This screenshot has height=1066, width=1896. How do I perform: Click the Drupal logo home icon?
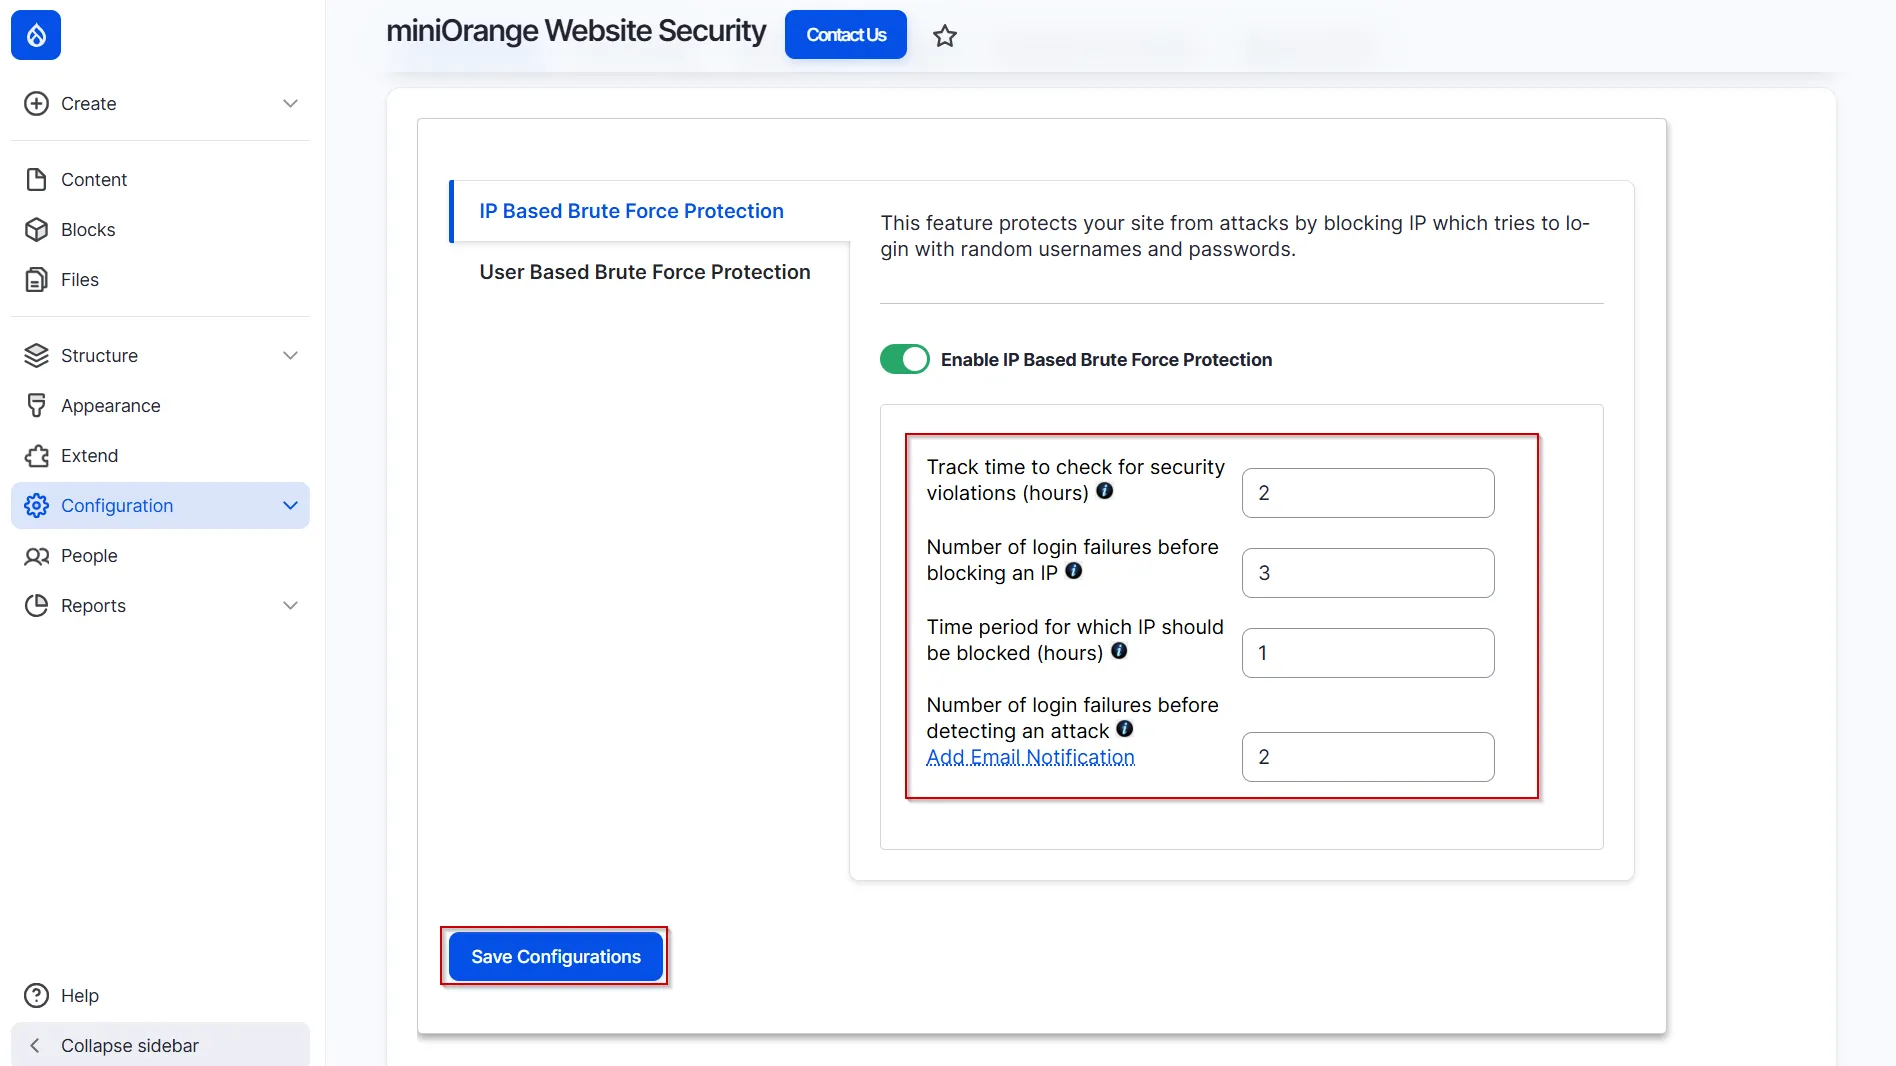click(36, 35)
